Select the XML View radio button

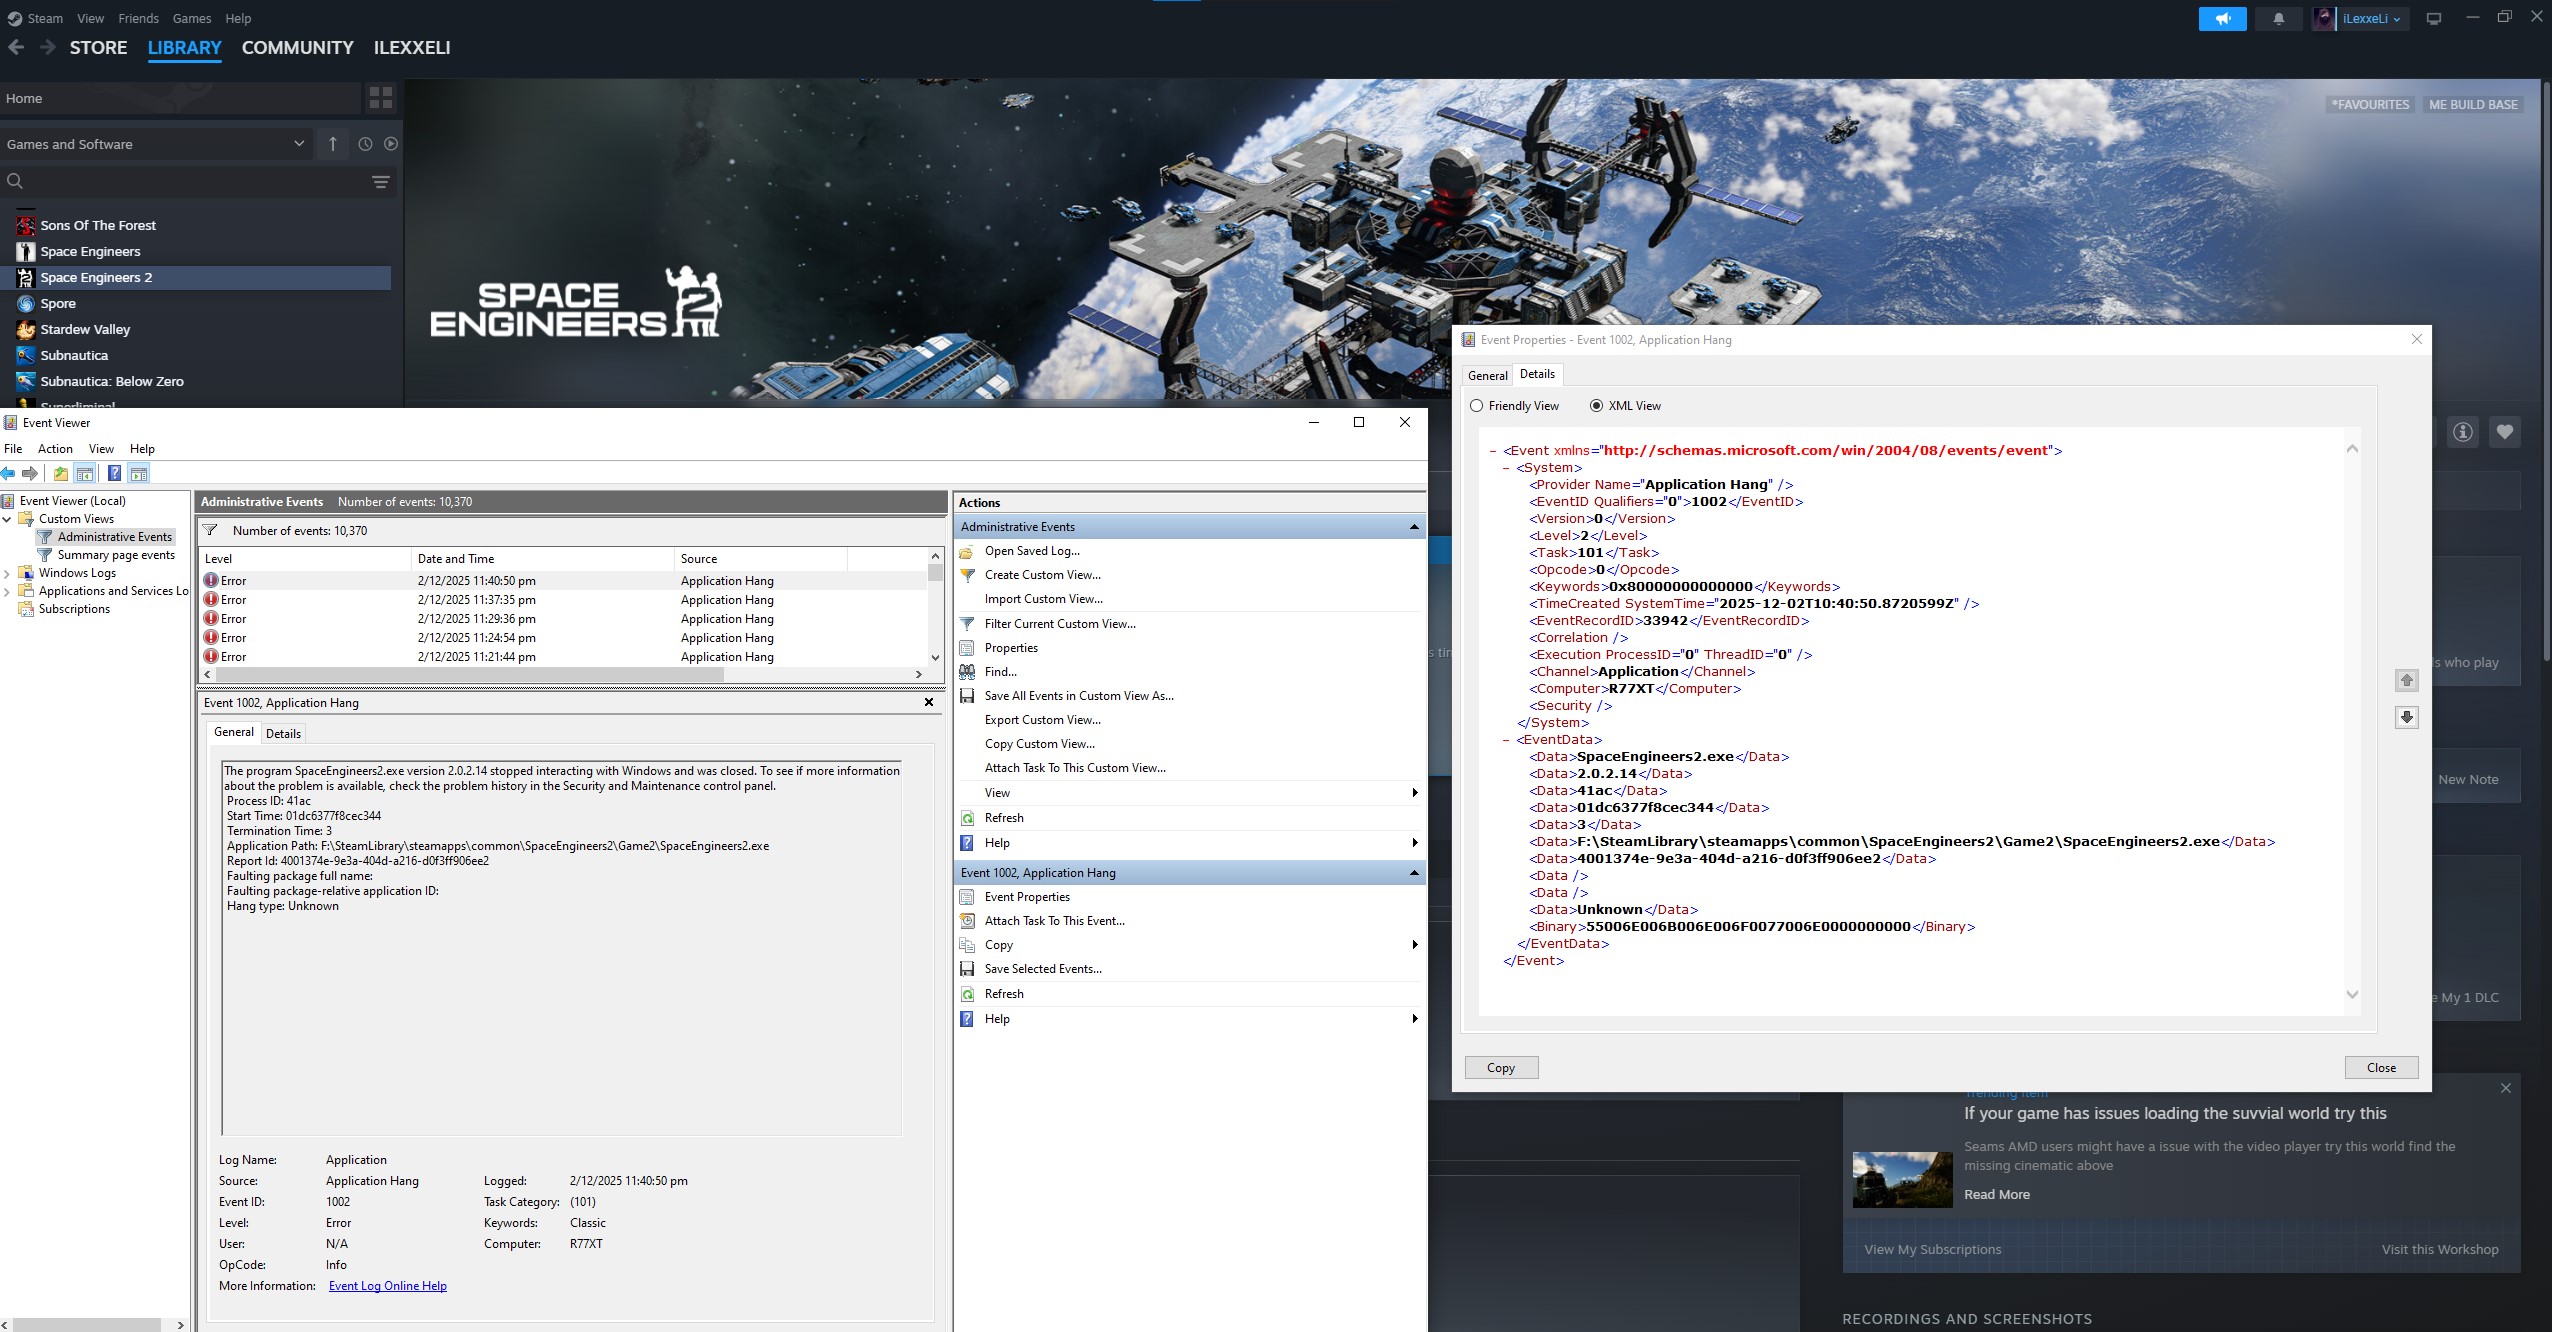tap(1596, 406)
